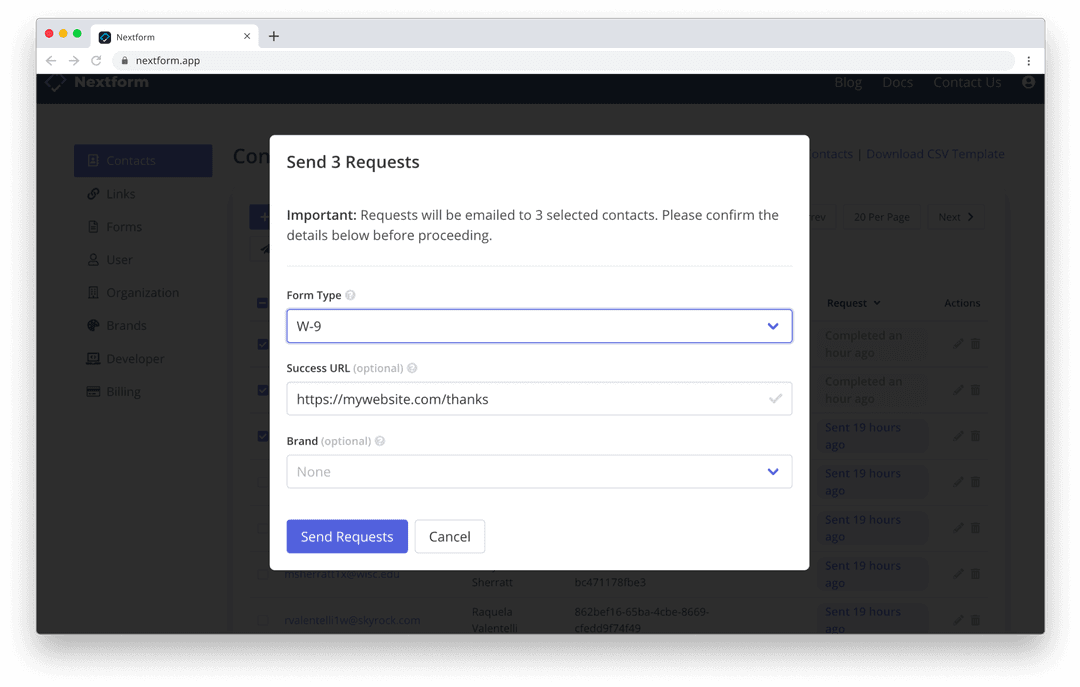This screenshot has width=1080, height=687.
Task: Click the Brands palette icon
Action: click(95, 325)
